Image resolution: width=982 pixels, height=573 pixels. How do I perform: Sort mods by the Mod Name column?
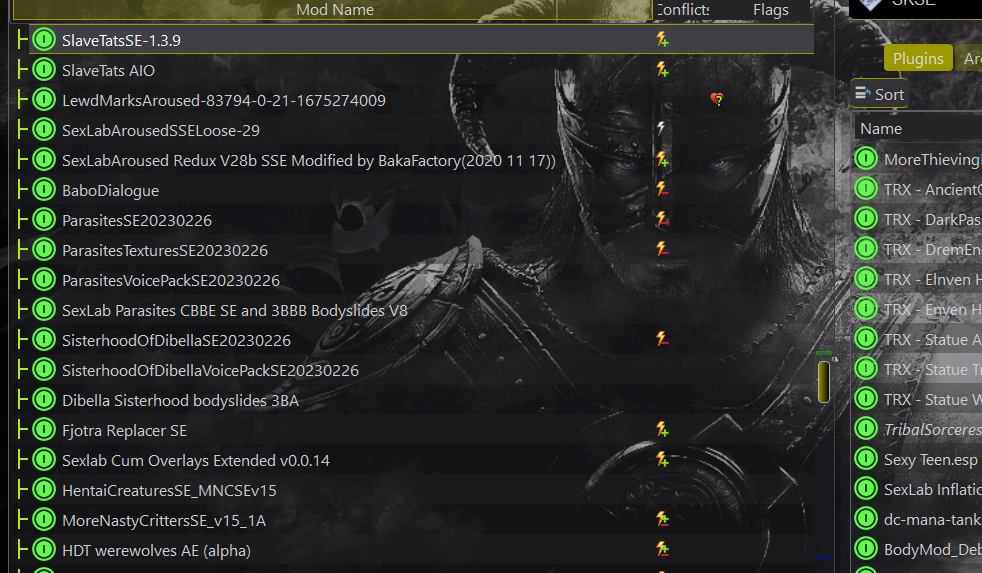point(334,10)
